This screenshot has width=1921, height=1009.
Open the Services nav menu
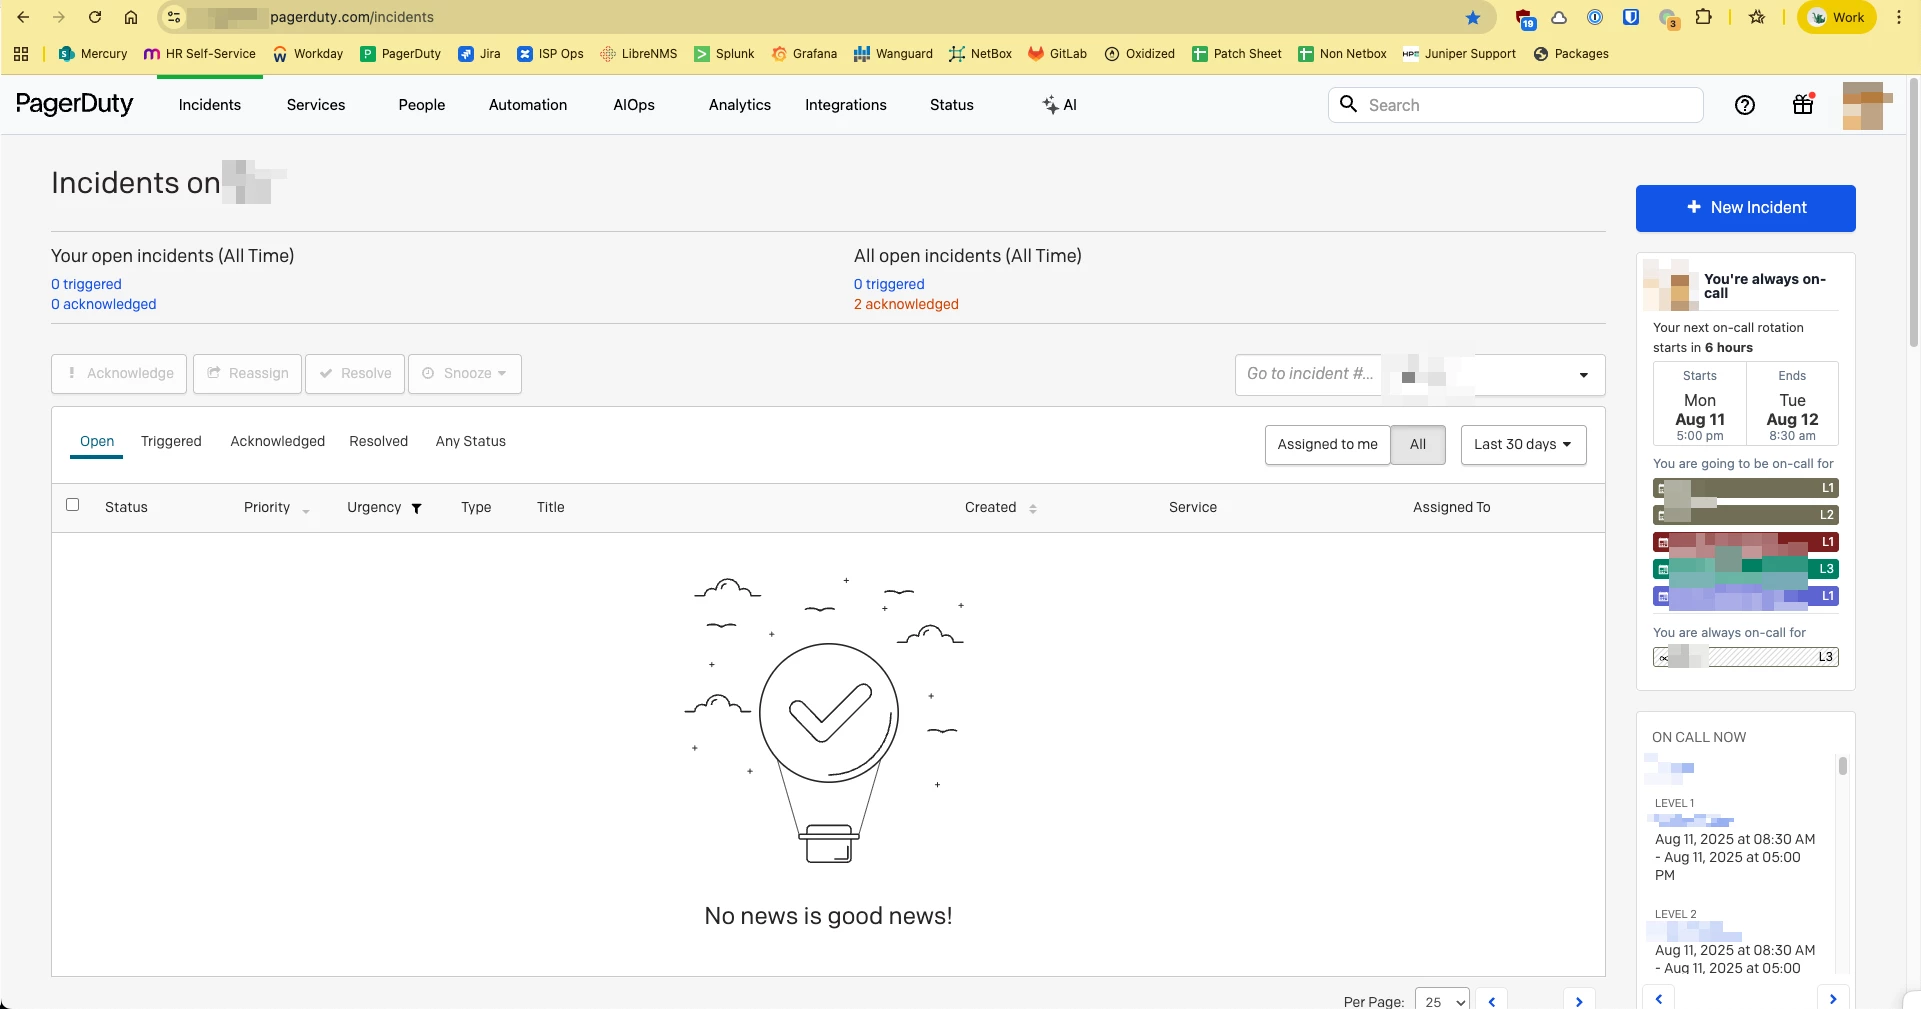point(316,105)
